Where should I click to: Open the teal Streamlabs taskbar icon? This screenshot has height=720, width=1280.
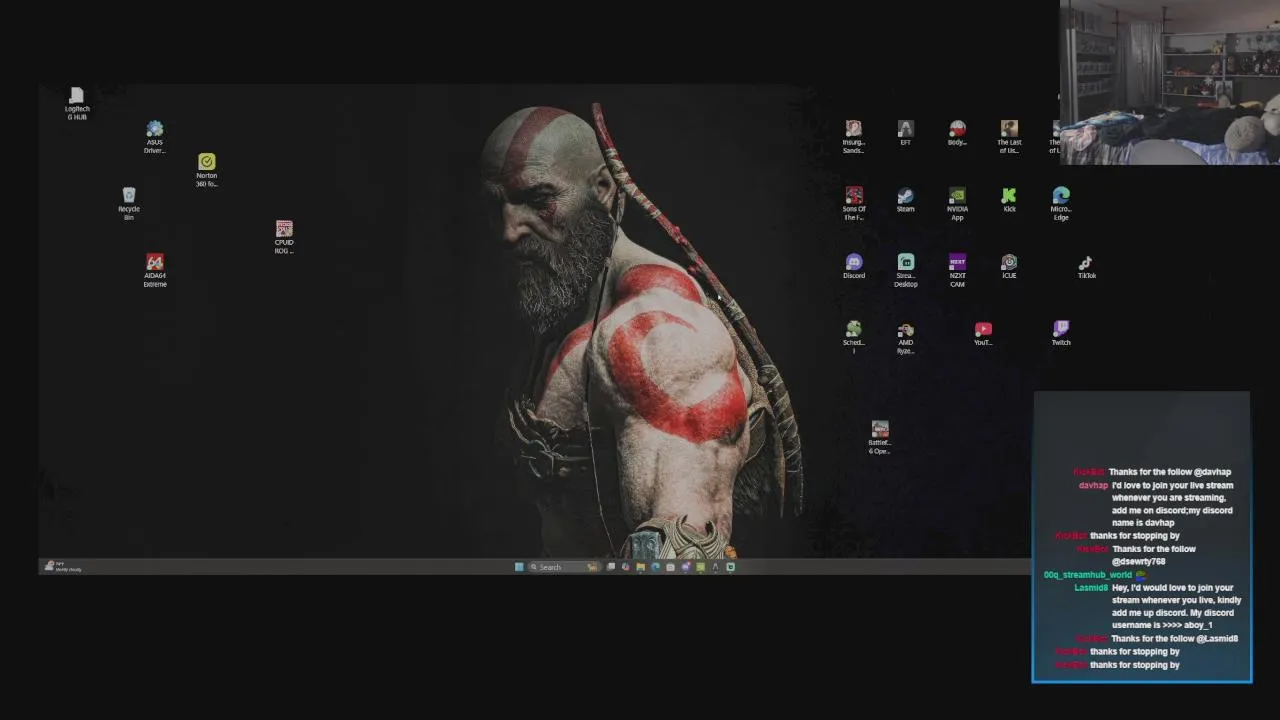[731, 567]
